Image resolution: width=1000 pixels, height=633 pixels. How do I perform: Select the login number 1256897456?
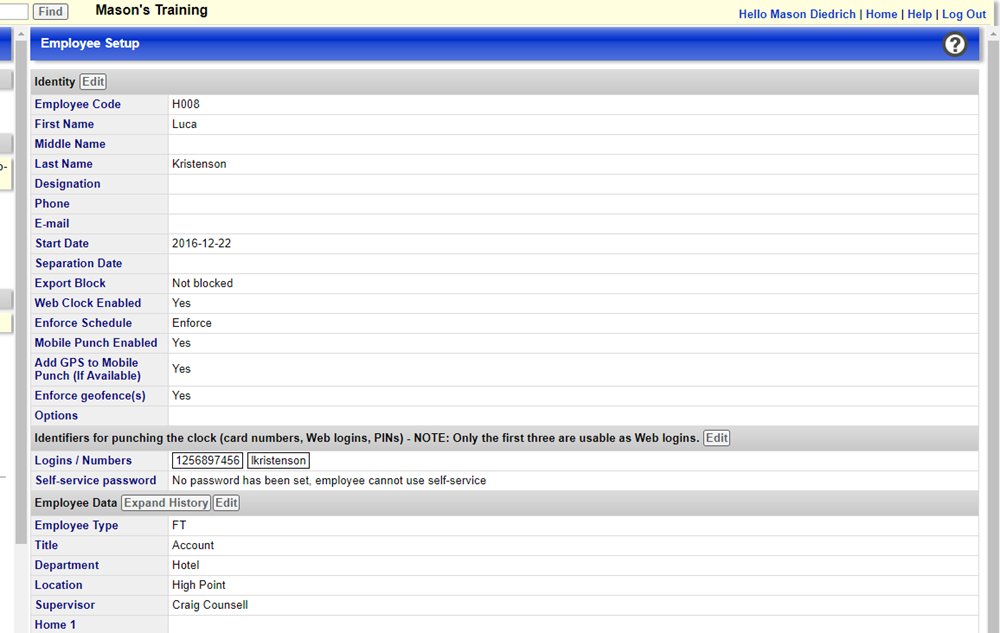pos(207,459)
